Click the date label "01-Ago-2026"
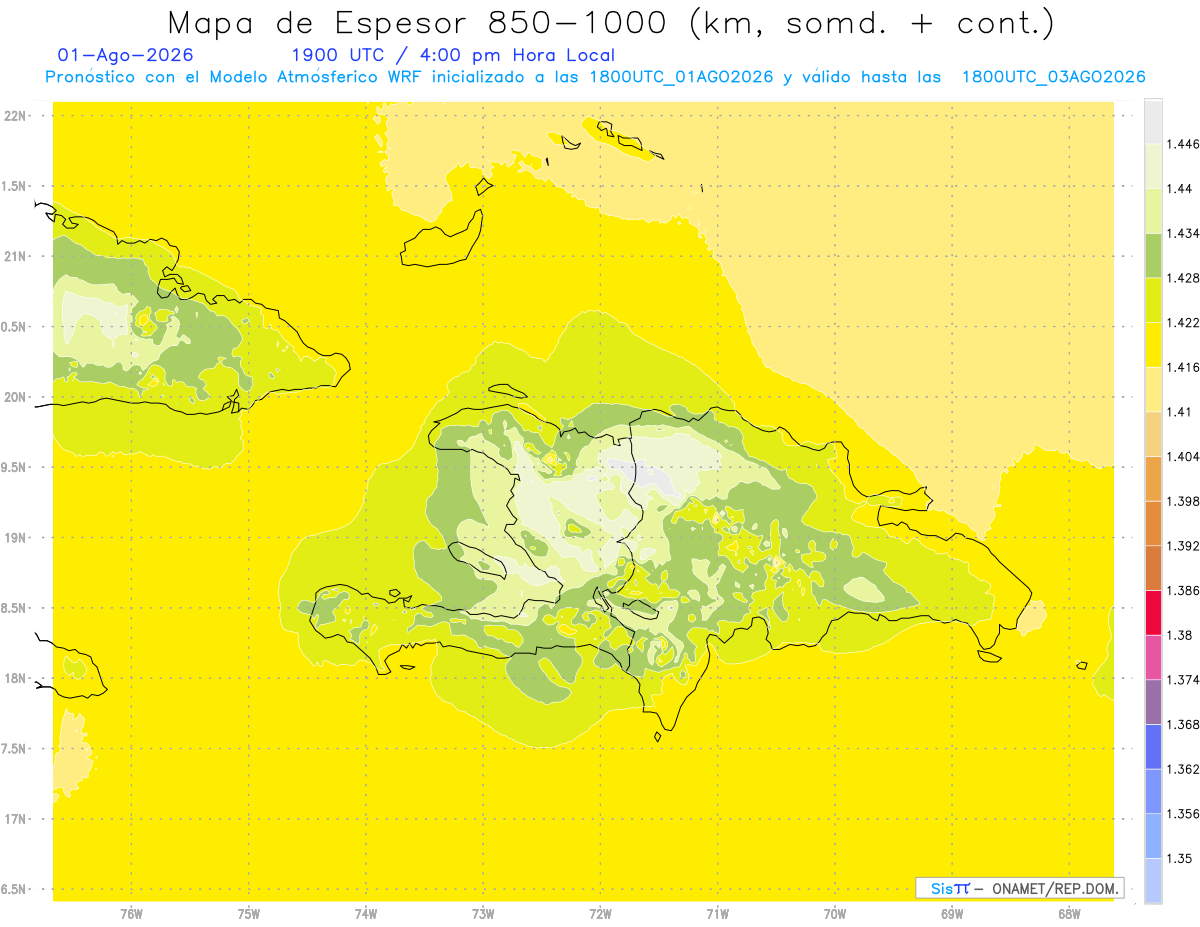 [x=126, y=55]
